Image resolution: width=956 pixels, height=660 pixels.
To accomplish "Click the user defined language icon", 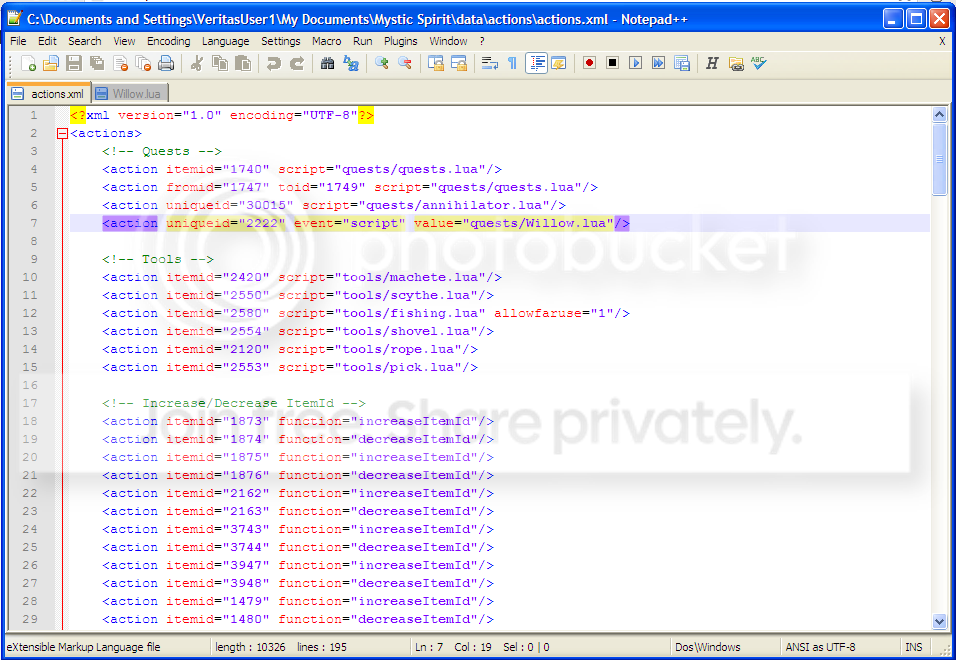I will (x=558, y=63).
